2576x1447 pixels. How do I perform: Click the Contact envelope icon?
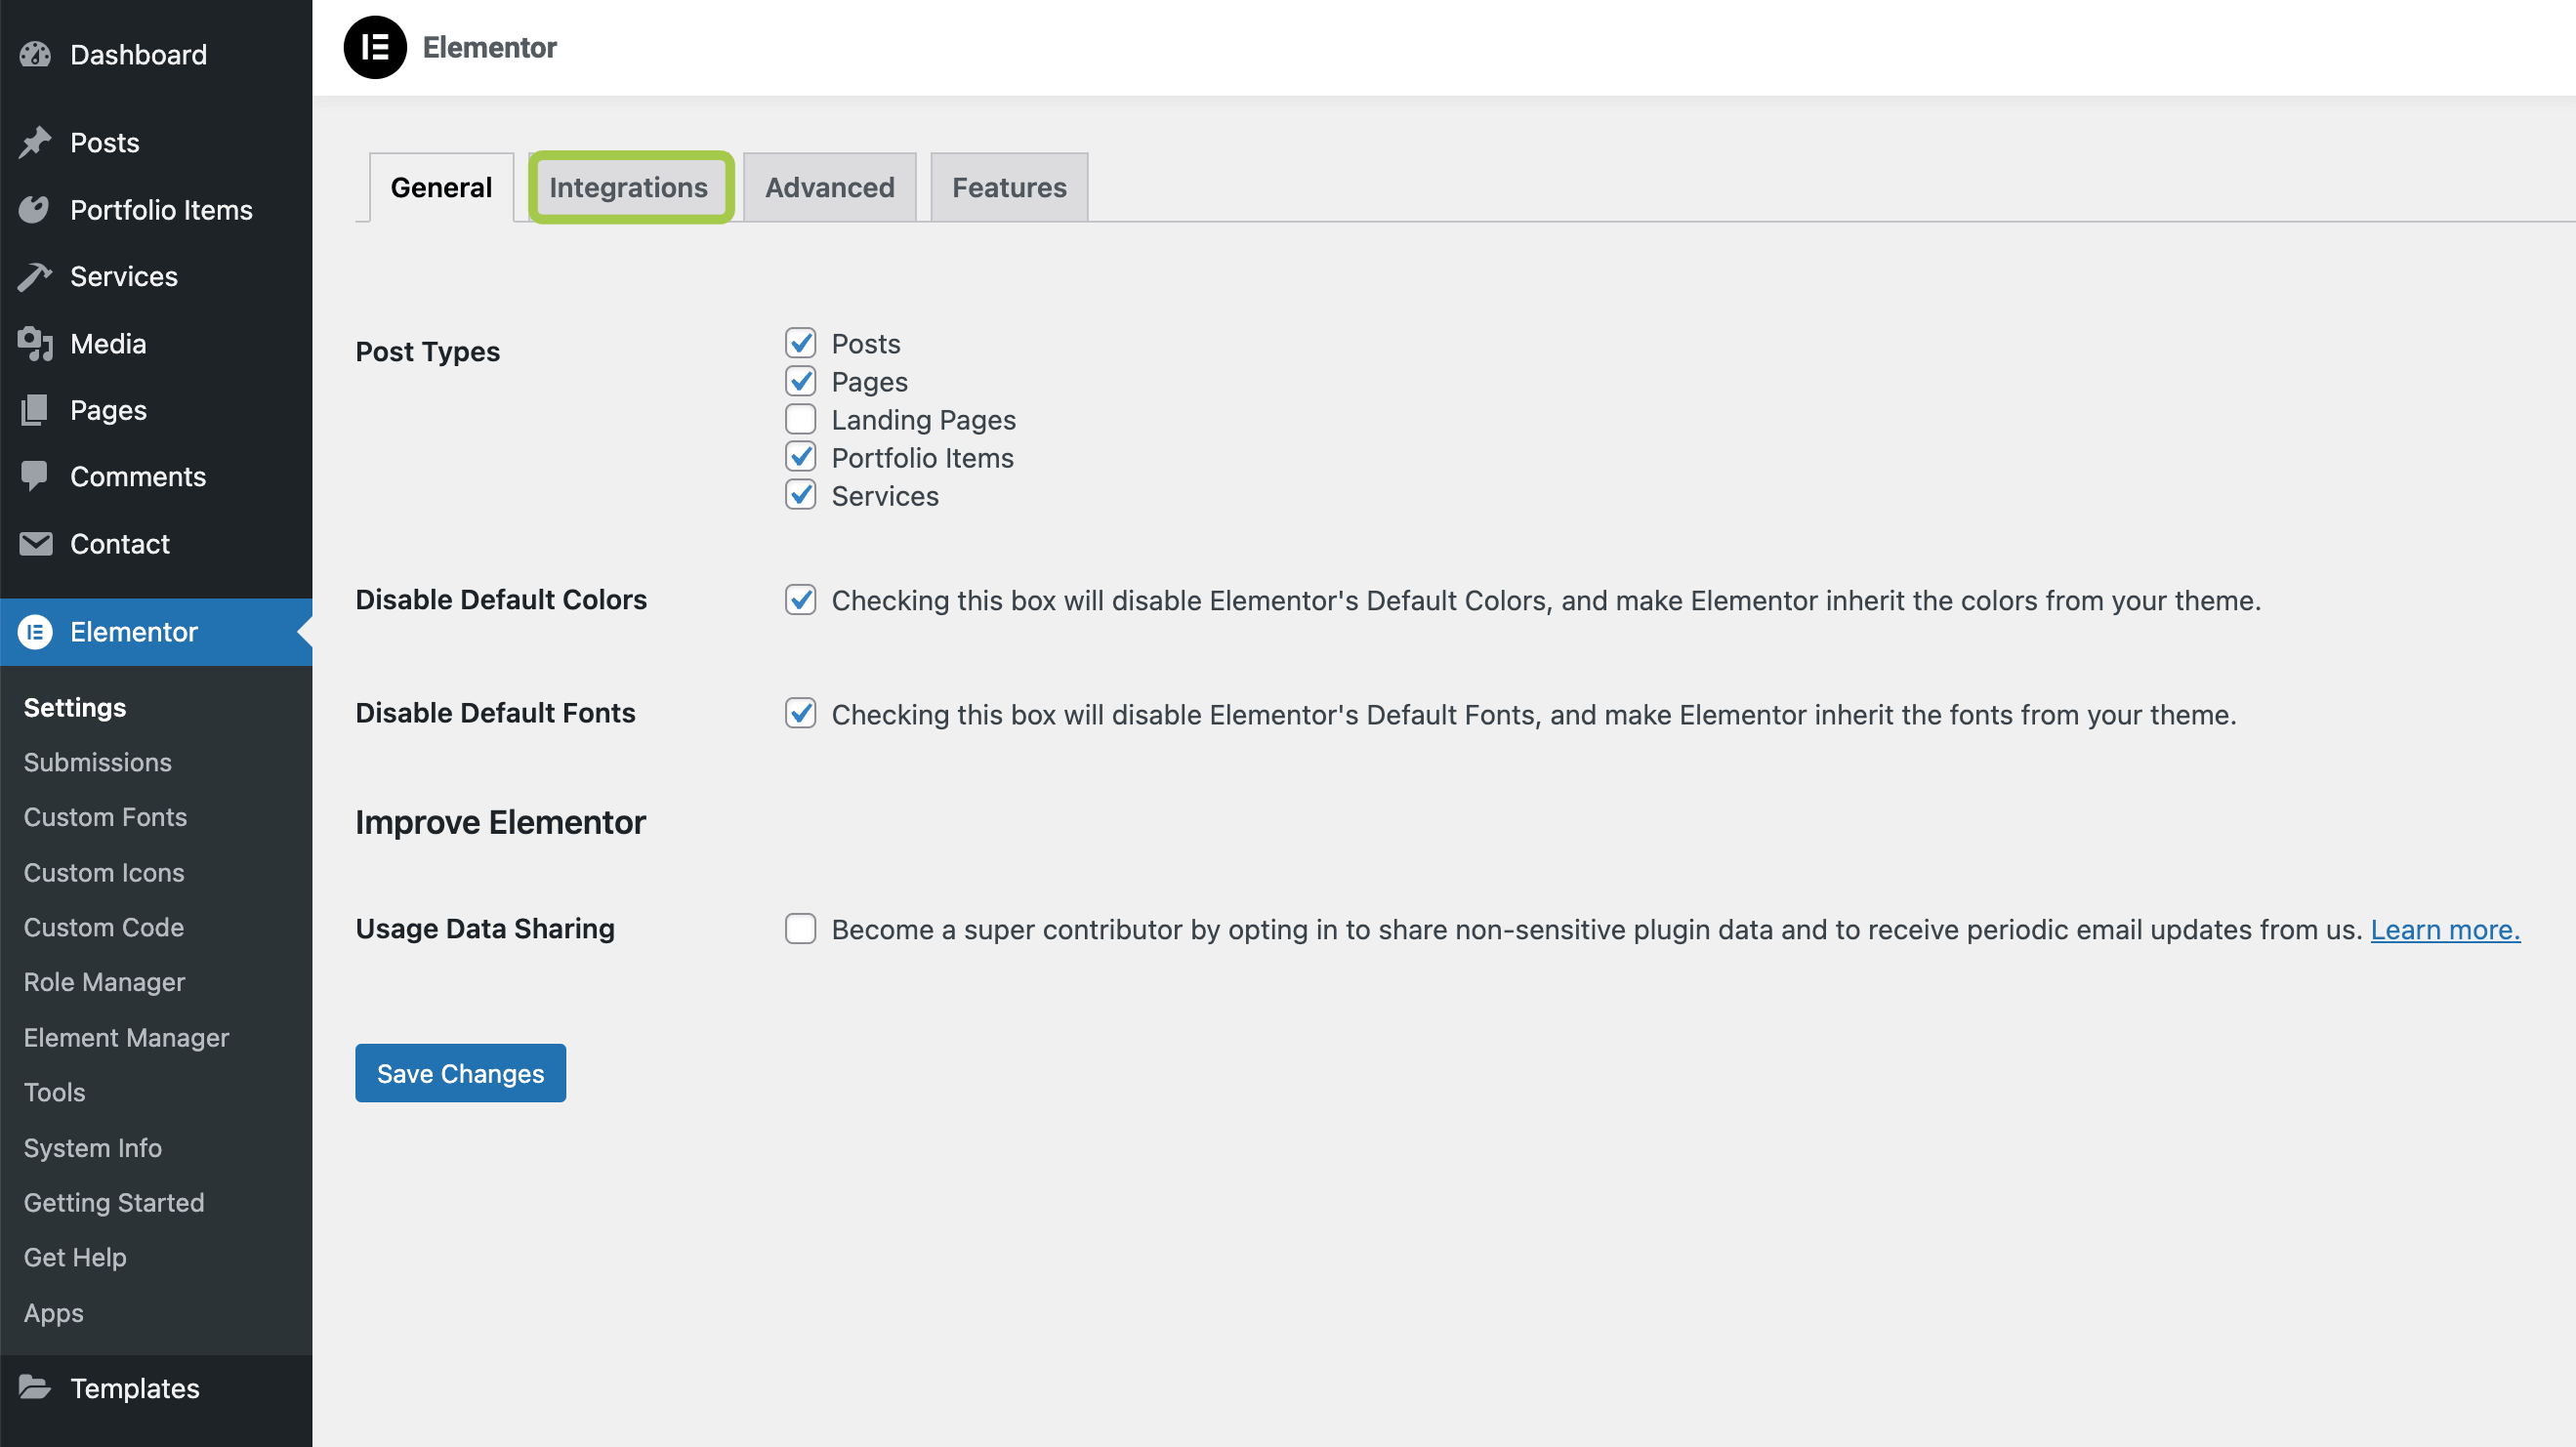35,543
